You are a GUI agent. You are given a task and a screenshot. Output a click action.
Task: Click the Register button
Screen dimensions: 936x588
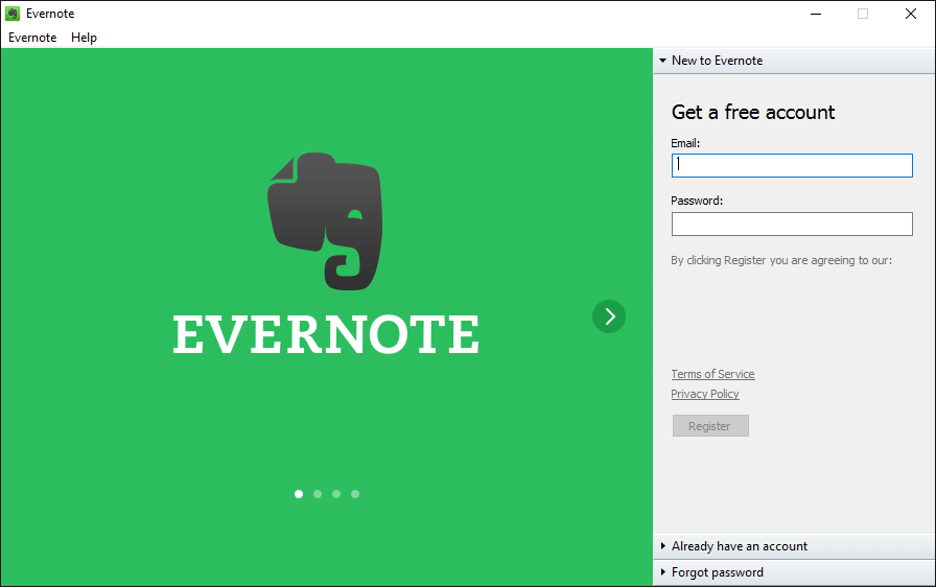point(710,426)
